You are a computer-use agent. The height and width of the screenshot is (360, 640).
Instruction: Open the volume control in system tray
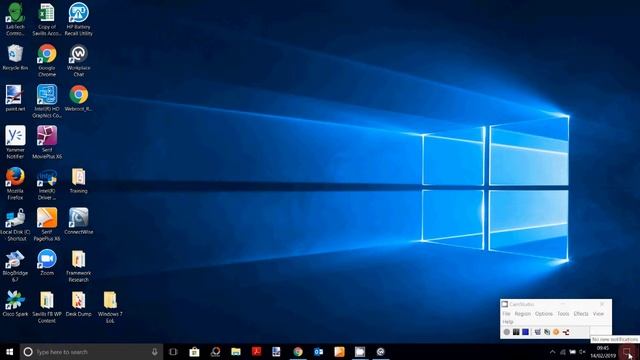pyautogui.click(x=582, y=352)
